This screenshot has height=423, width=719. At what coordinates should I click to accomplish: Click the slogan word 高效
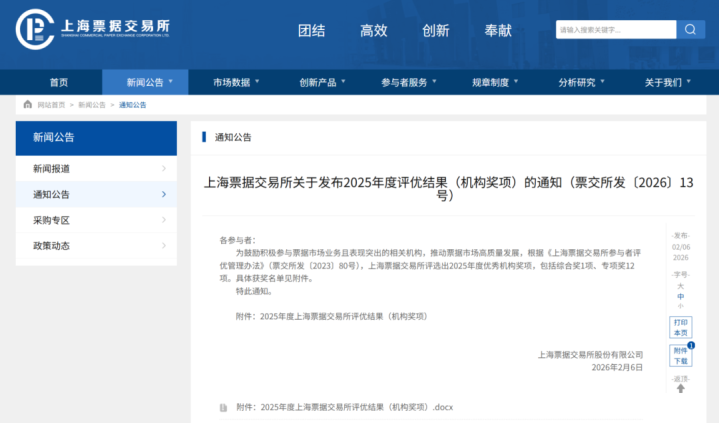pyautogui.click(x=374, y=30)
